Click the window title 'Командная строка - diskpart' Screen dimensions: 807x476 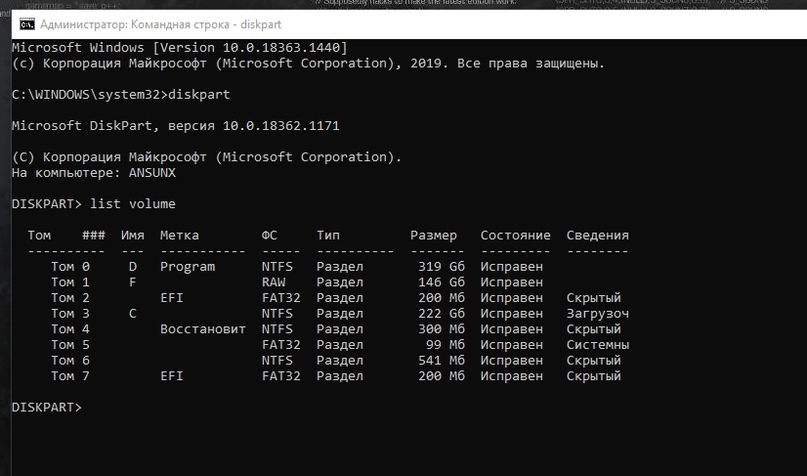[206, 24]
